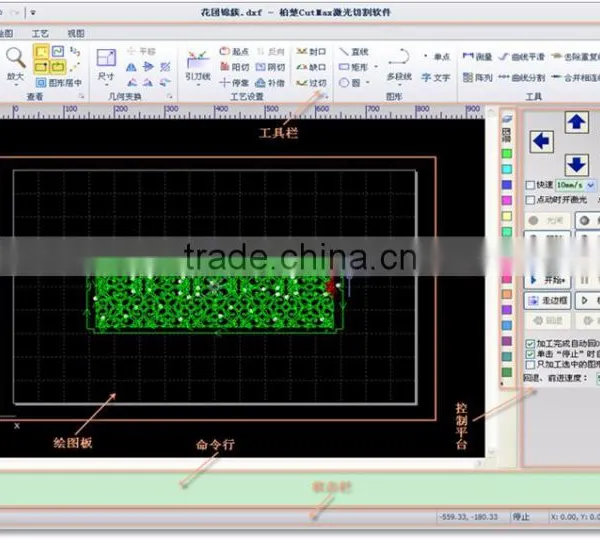
Task: Select 阴切 inner cut option
Action: [x=270, y=67]
